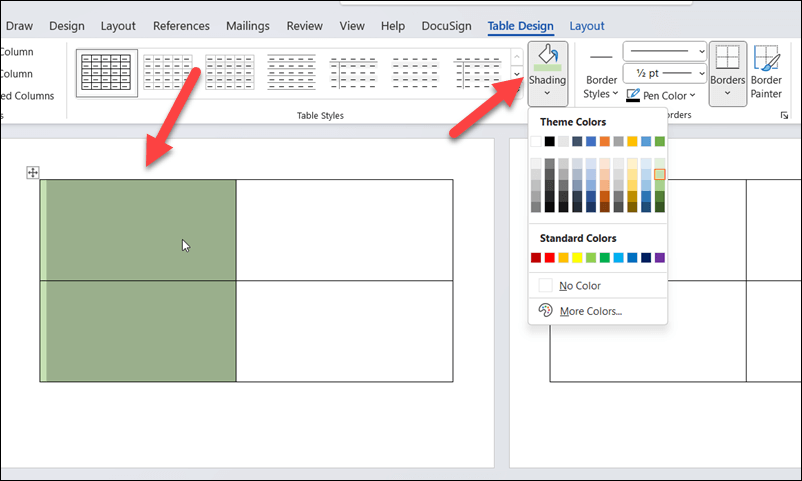The width and height of the screenshot is (802, 481).
Task: Select the first Table Grid style
Action: point(106,73)
